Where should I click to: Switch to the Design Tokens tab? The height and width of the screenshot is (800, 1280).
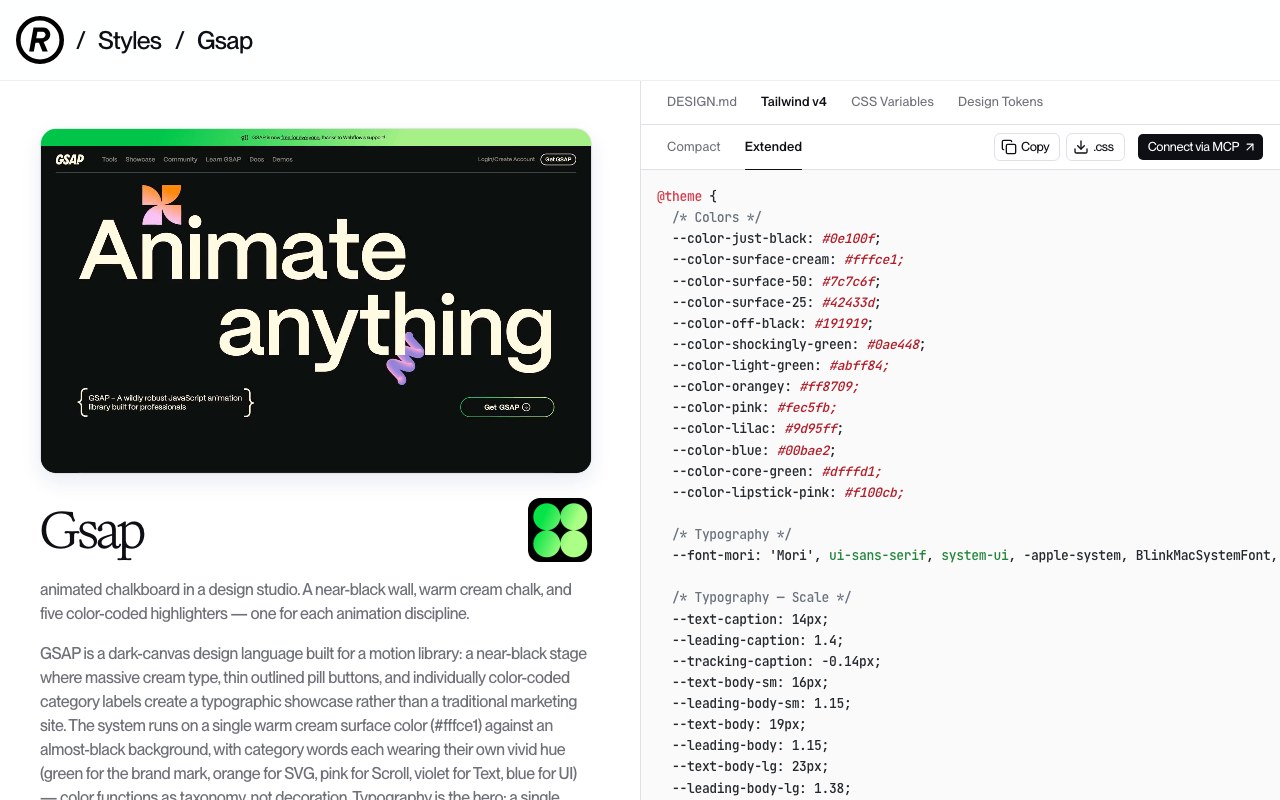(1000, 102)
